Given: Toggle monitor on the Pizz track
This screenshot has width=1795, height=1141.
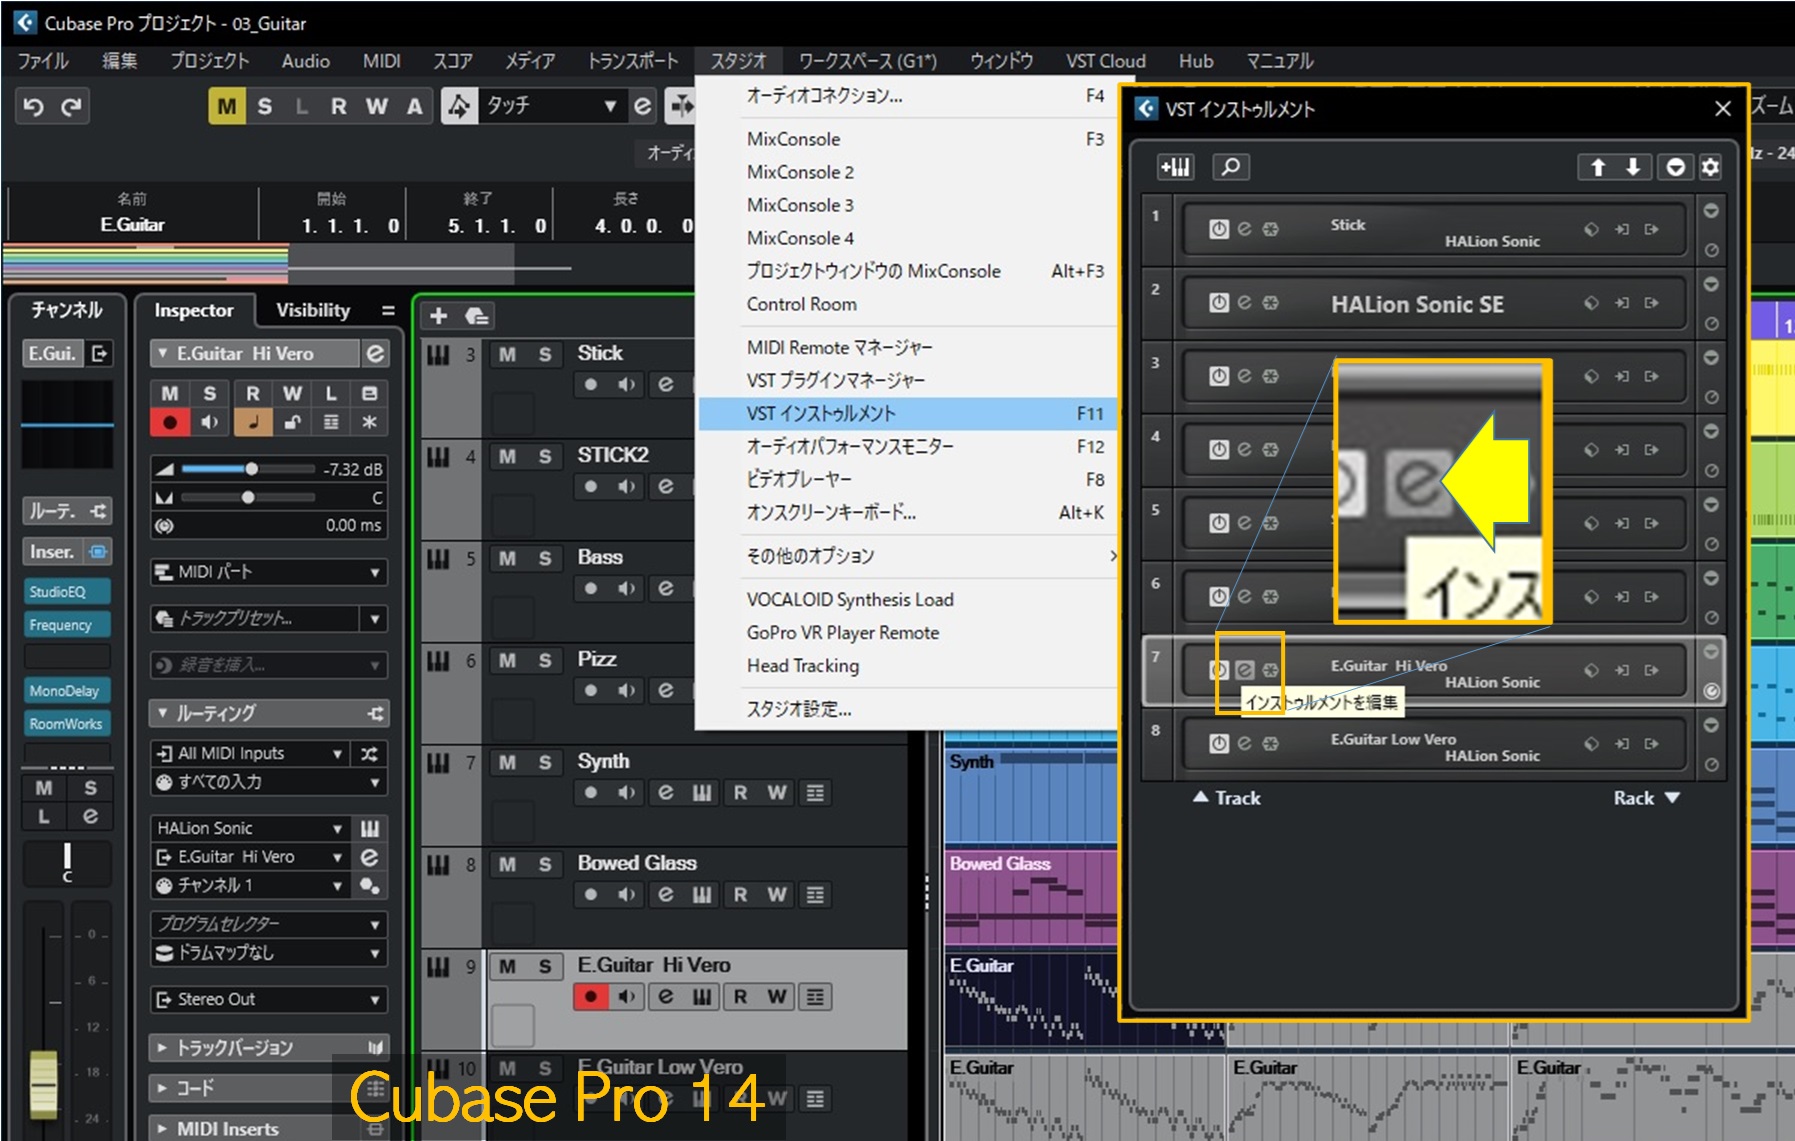Looking at the screenshot, I should (x=627, y=691).
